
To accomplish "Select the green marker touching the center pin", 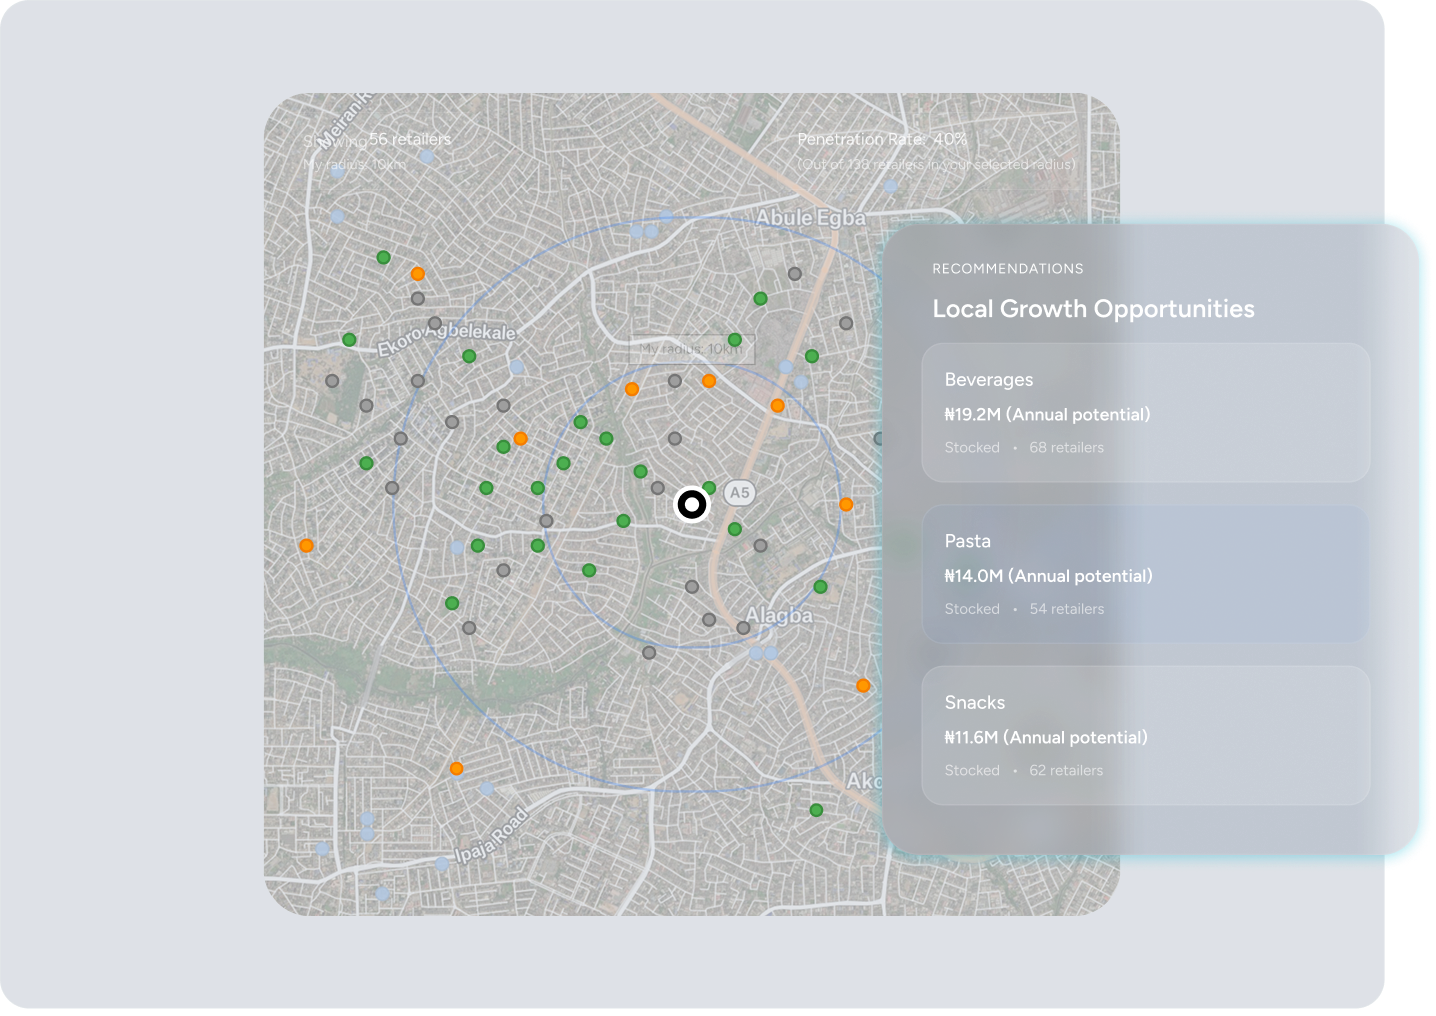I will (709, 489).
